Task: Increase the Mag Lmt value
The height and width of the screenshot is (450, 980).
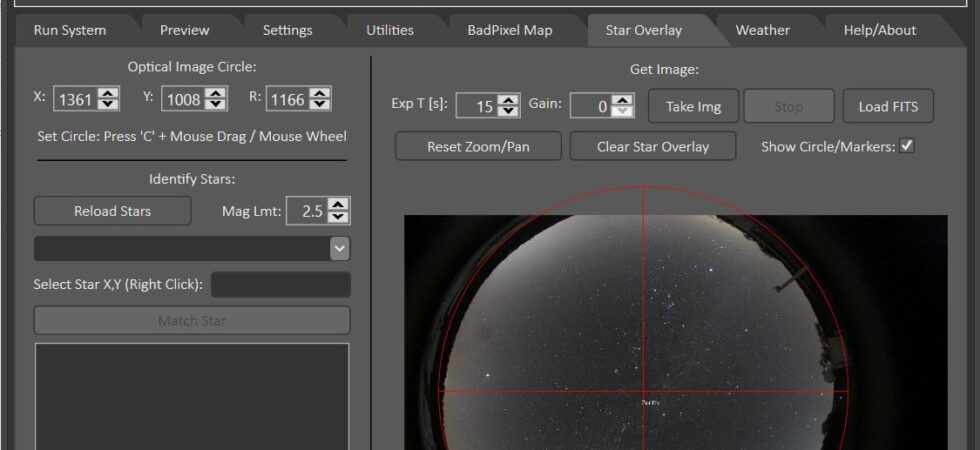Action: (x=338, y=205)
